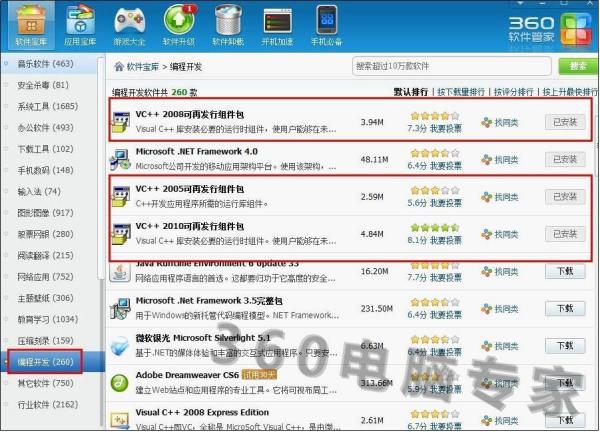Click VC++ 2010可再发行组件包 program icon
Image resolution: width=600 pixels, height=432 pixels.
point(121,234)
